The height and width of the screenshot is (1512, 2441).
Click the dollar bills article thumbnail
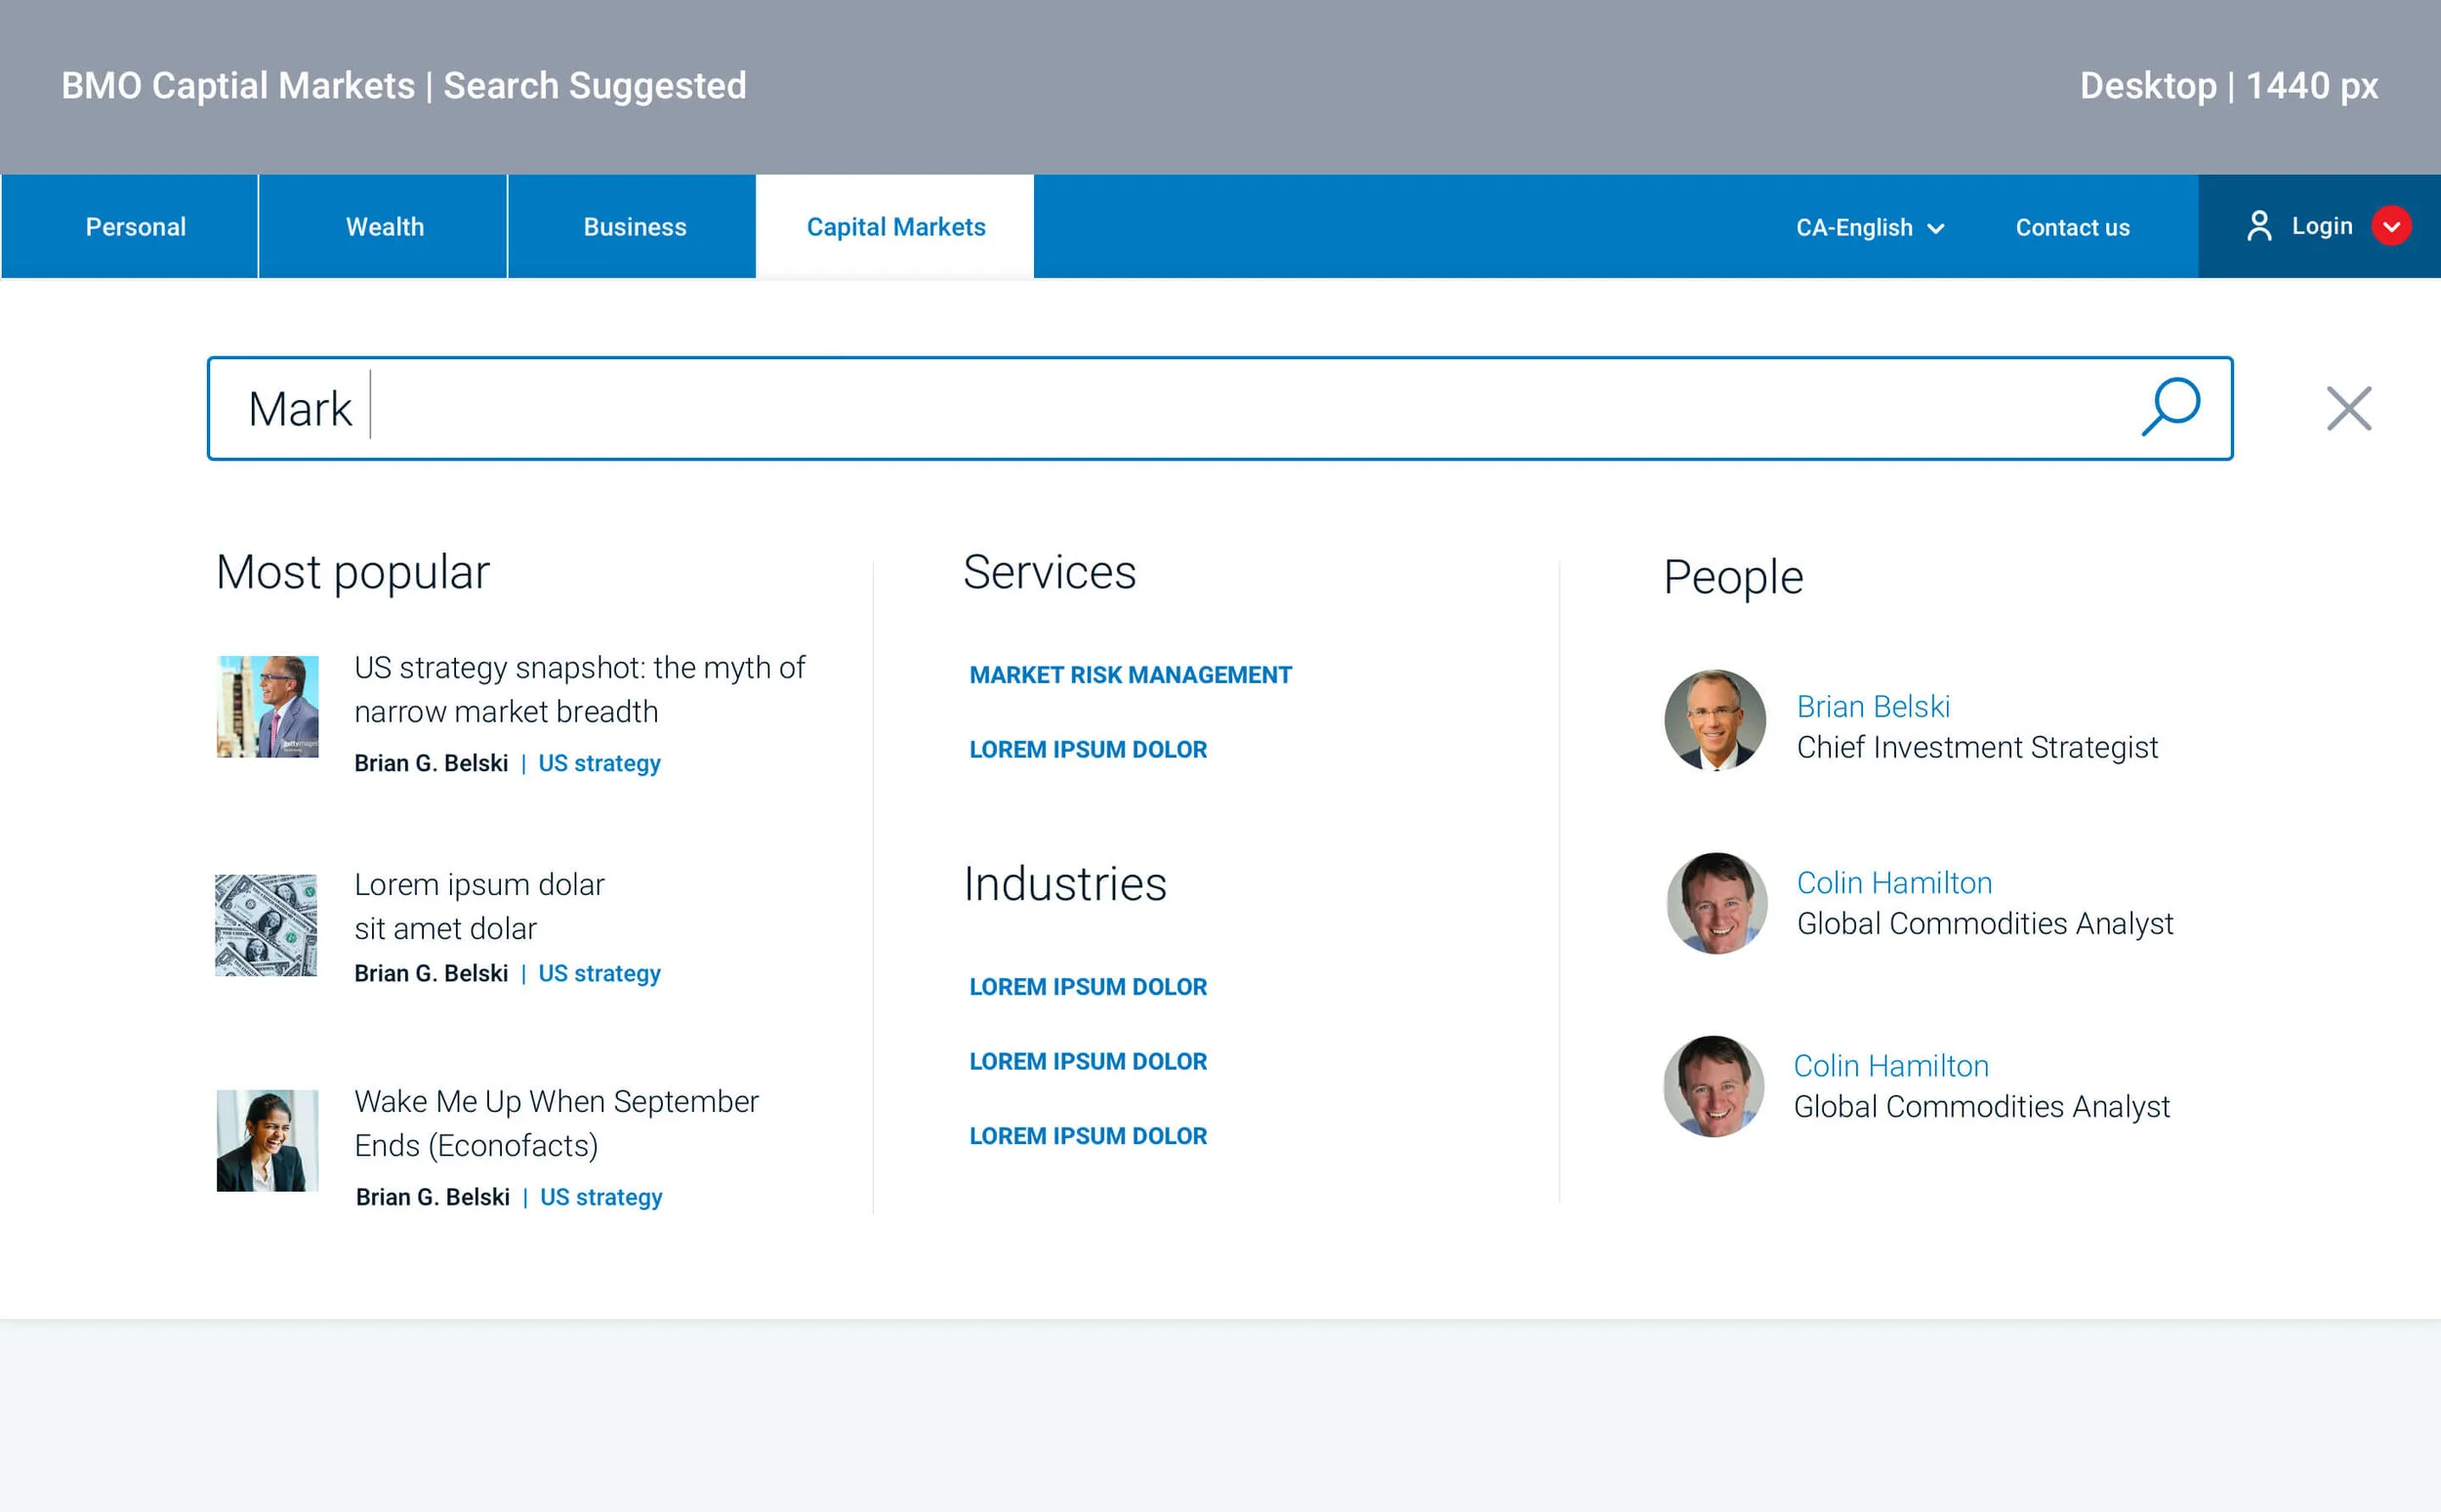pyautogui.click(x=266, y=925)
